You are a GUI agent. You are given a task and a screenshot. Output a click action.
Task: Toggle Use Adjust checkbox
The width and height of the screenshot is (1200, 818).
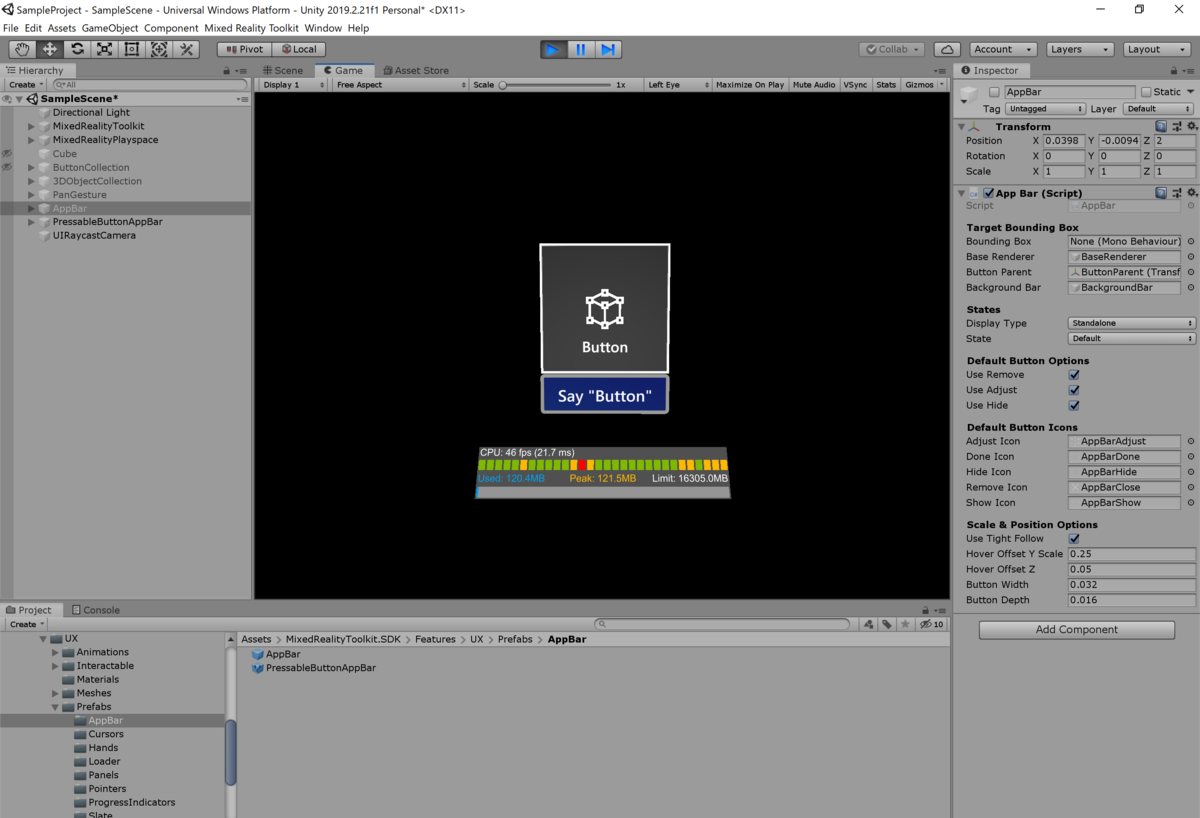1074,390
